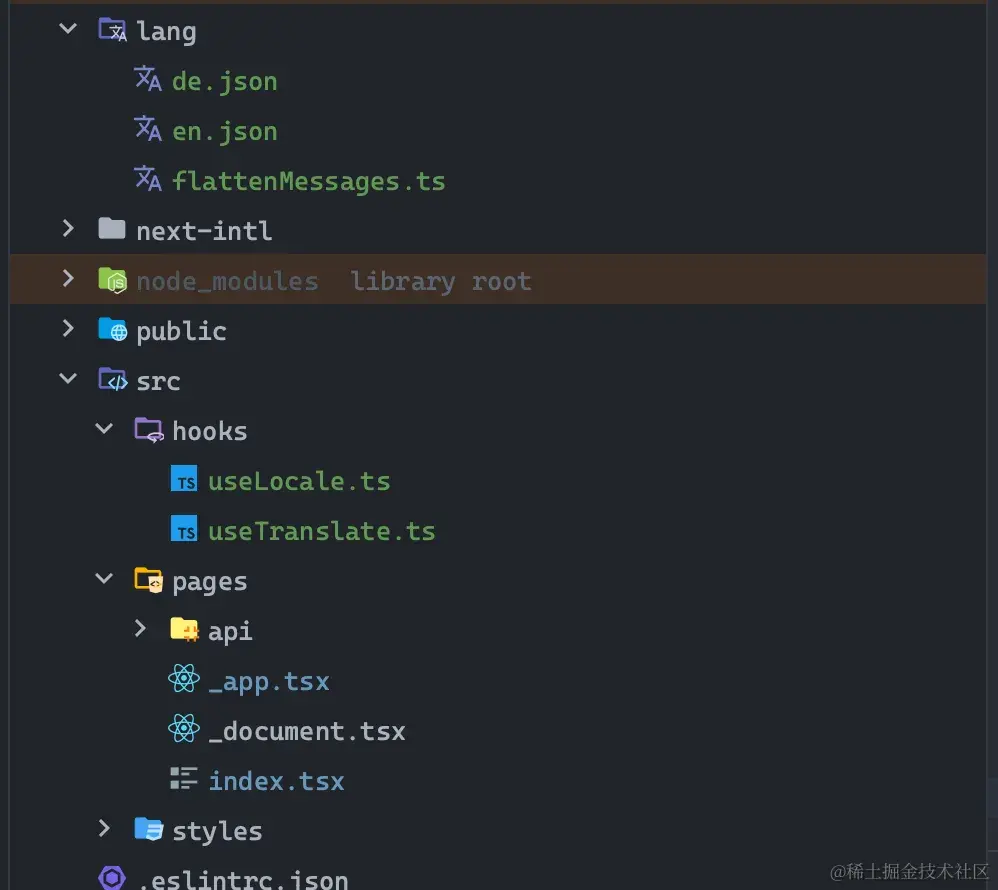Collapse the pages folder chevron
This screenshot has height=890, width=998.
click(104, 579)
